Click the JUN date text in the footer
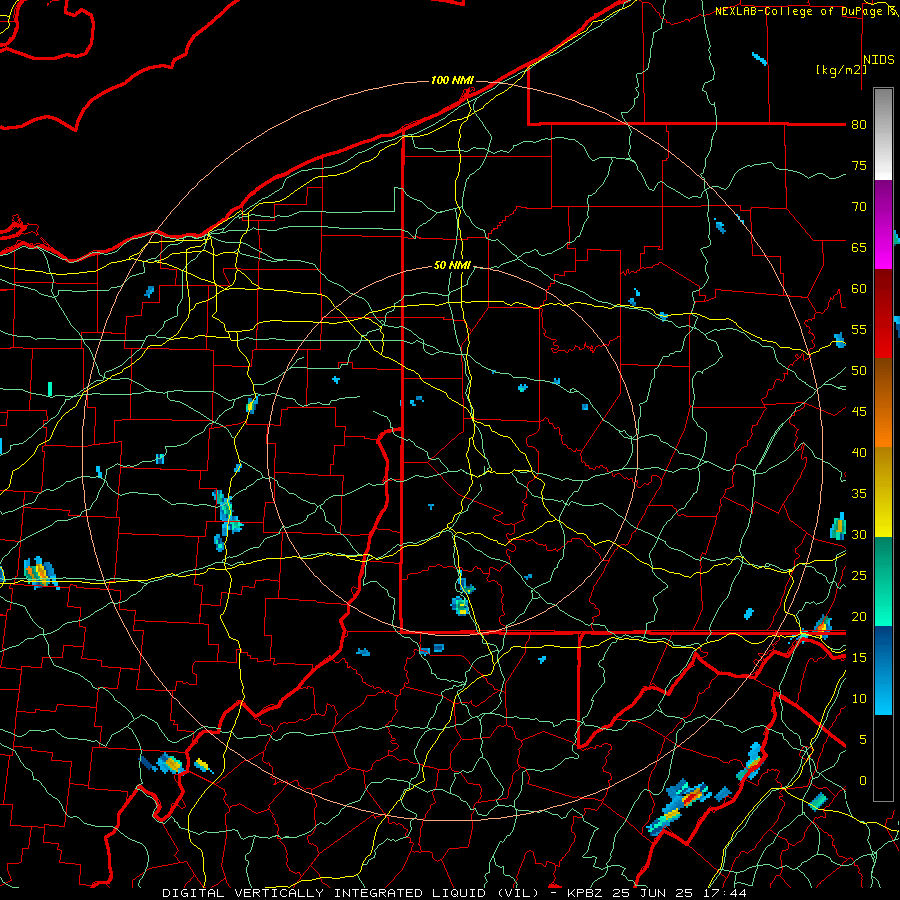This screenshot has height=900, width=900. pos(656,893)
